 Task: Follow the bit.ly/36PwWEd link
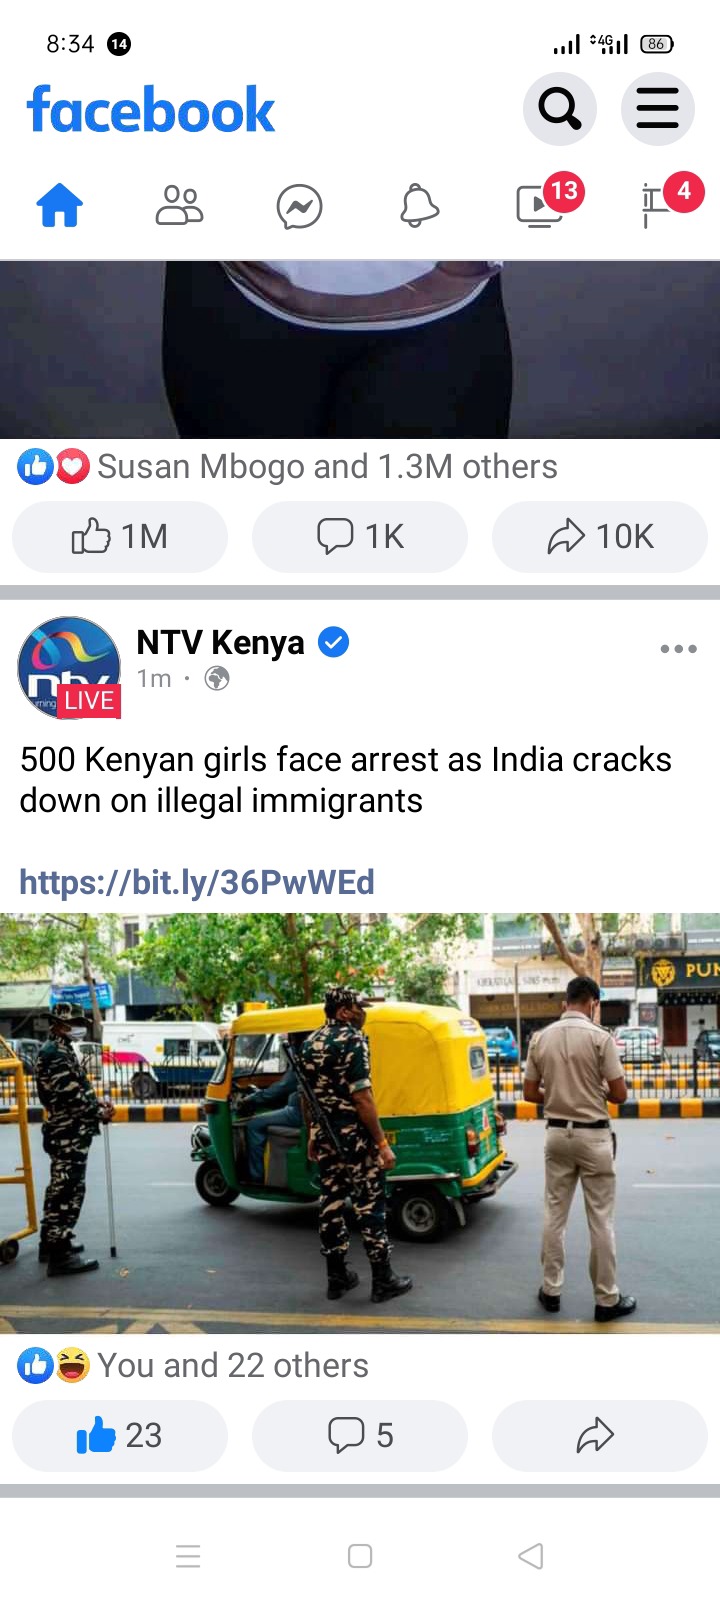(197, 882)
